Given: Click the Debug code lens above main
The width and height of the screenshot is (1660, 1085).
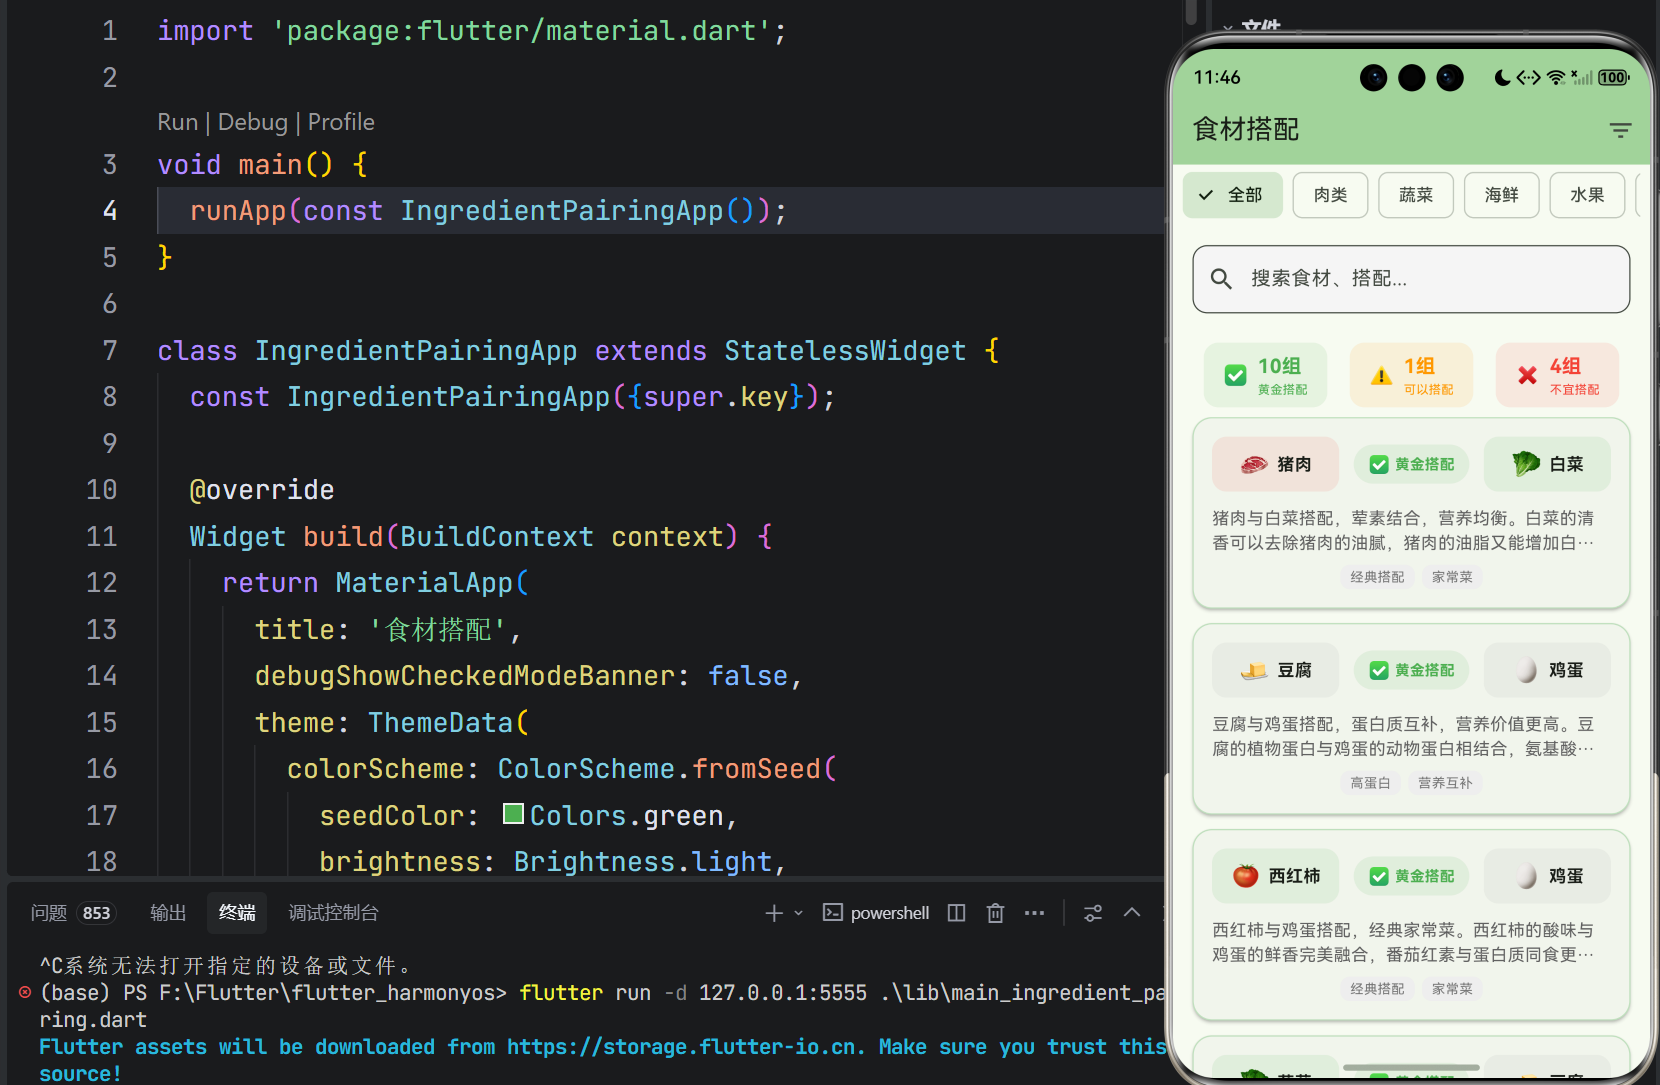Looking at the screenshot, I should tap(253, 122).
